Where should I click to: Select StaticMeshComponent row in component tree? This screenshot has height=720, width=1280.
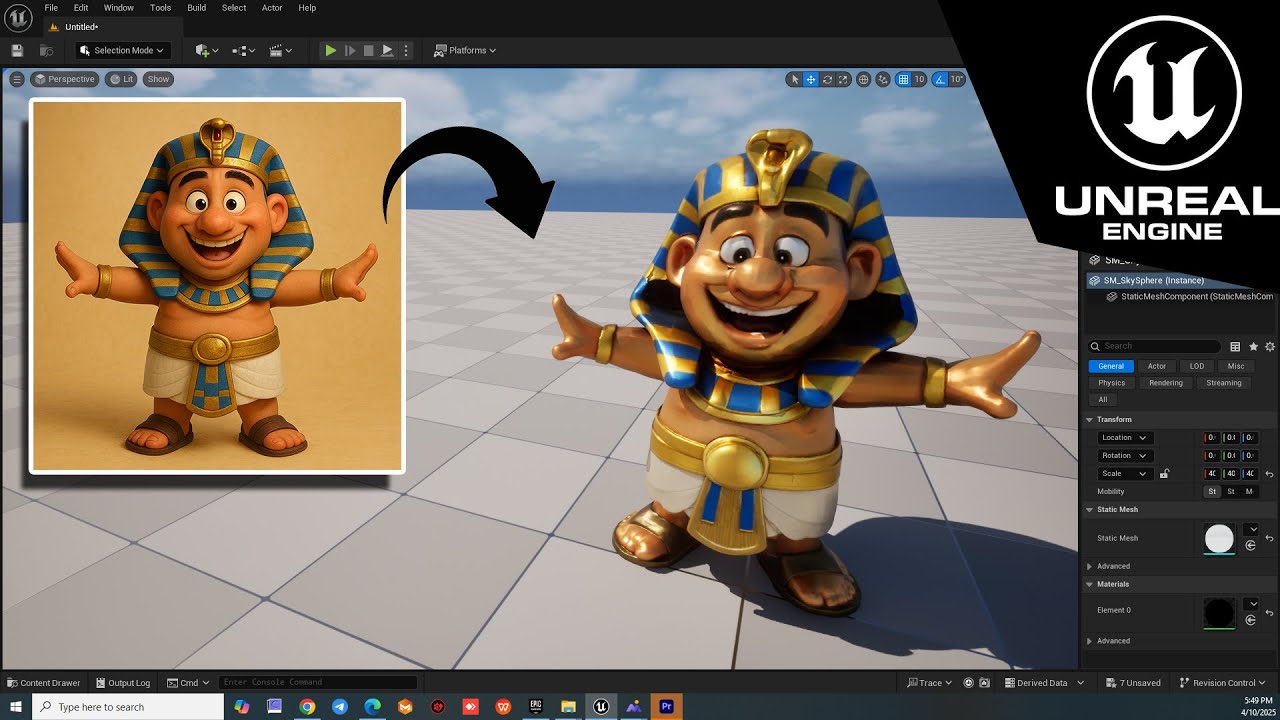[1190, 296]
